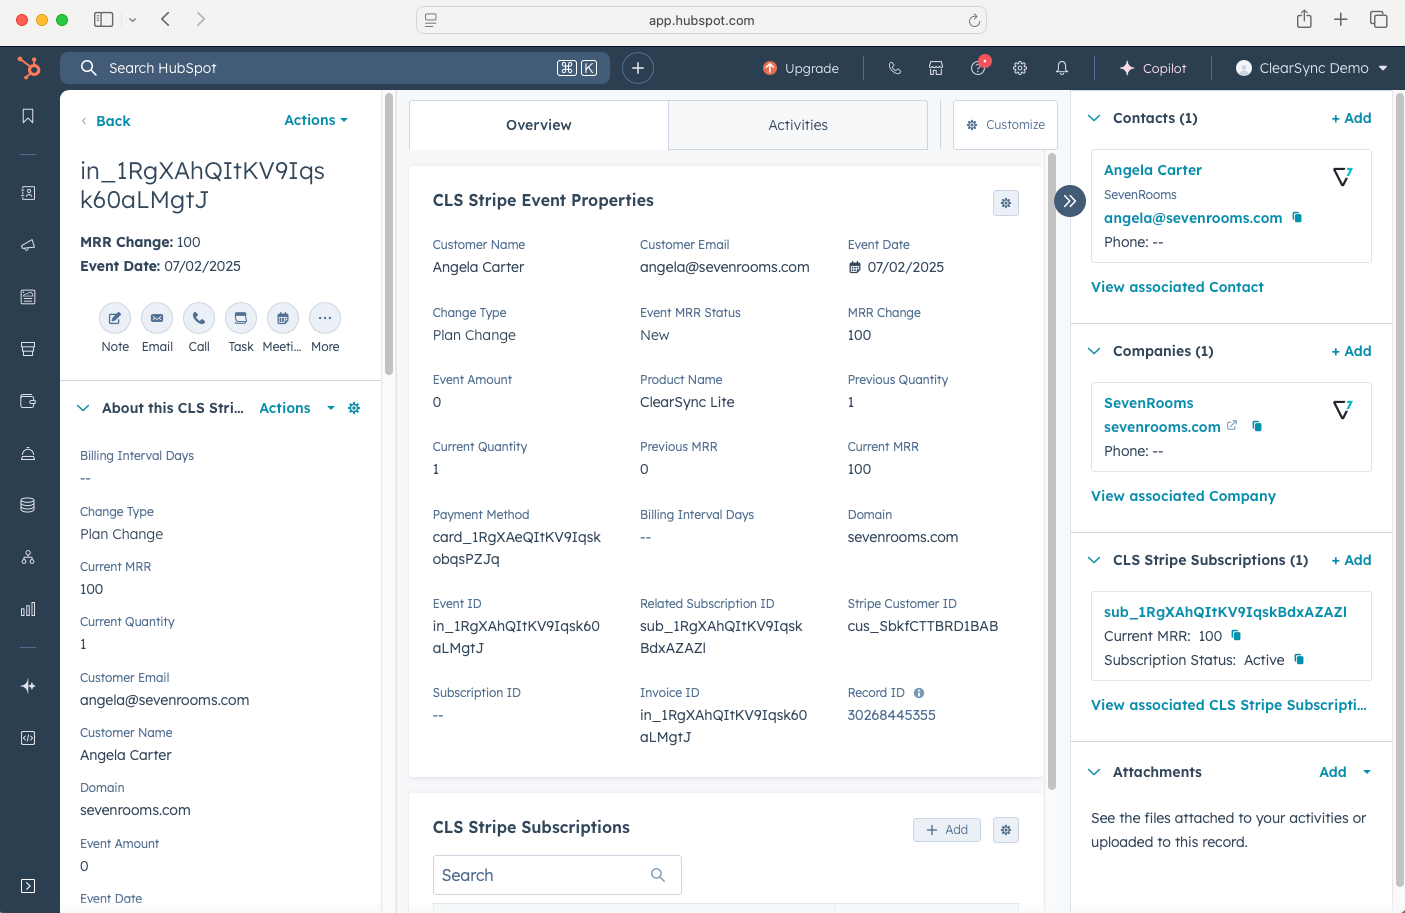Click the Record ID value 30268445355
The height and width of the screenshot is (913, 1405).
[x=892, y=715]
